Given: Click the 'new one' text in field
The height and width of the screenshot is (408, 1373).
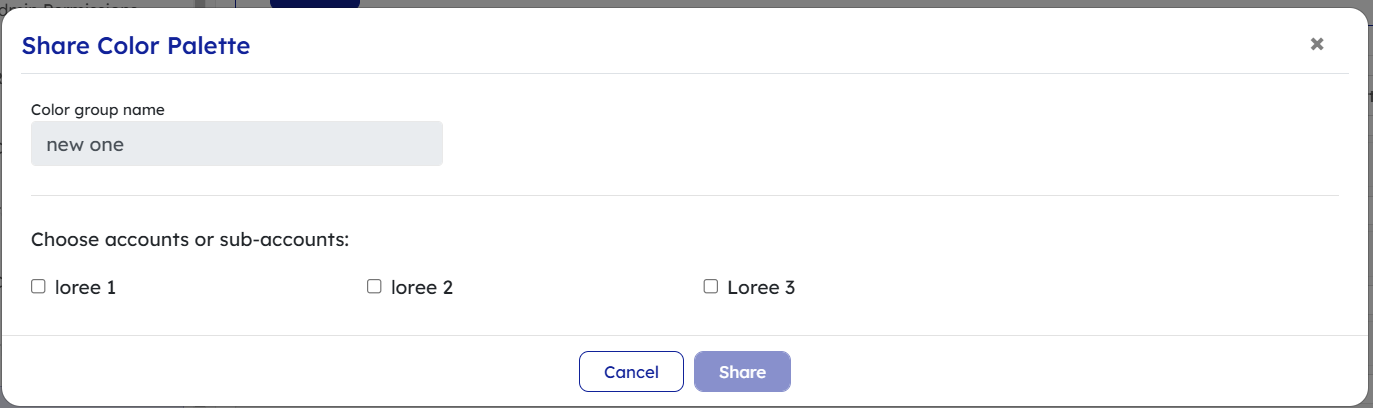Looking at the screenshot, I should point(85,144).
